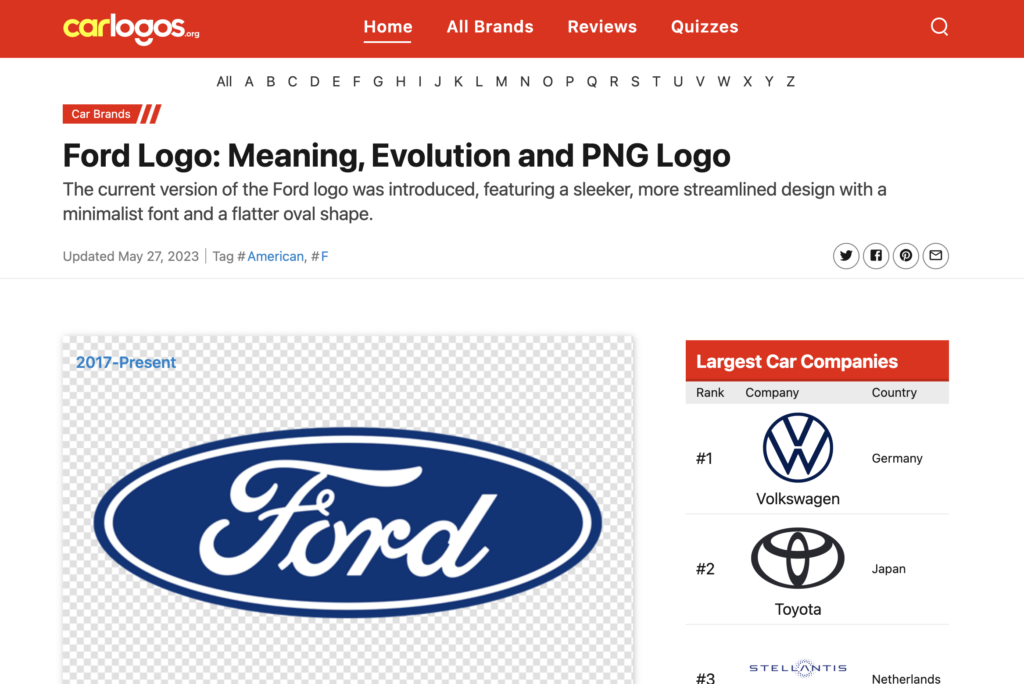
Task: Select the article title Ford Logo heading
Action: tap(396, 155)
